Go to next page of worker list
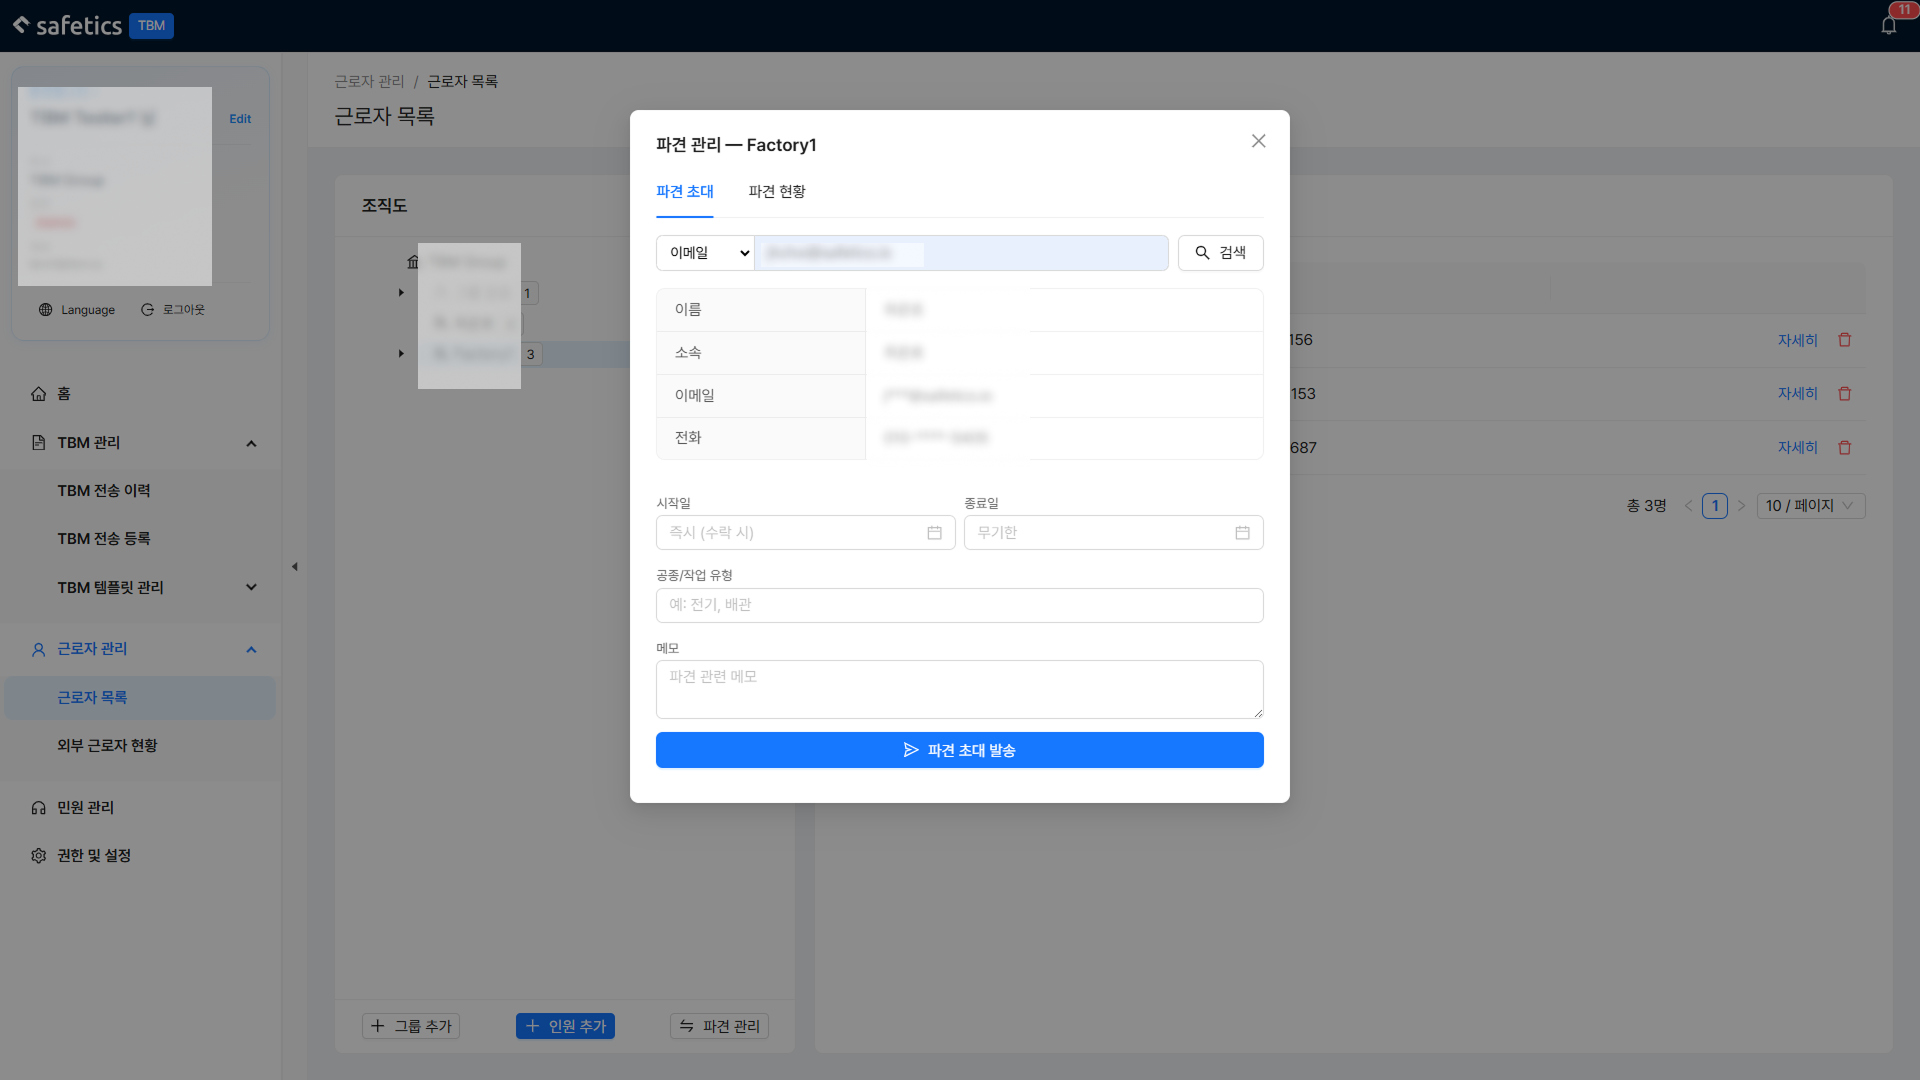The height and width of the screenshot is (1080, 1920). pyautogui.click(x=1741, y=506)
